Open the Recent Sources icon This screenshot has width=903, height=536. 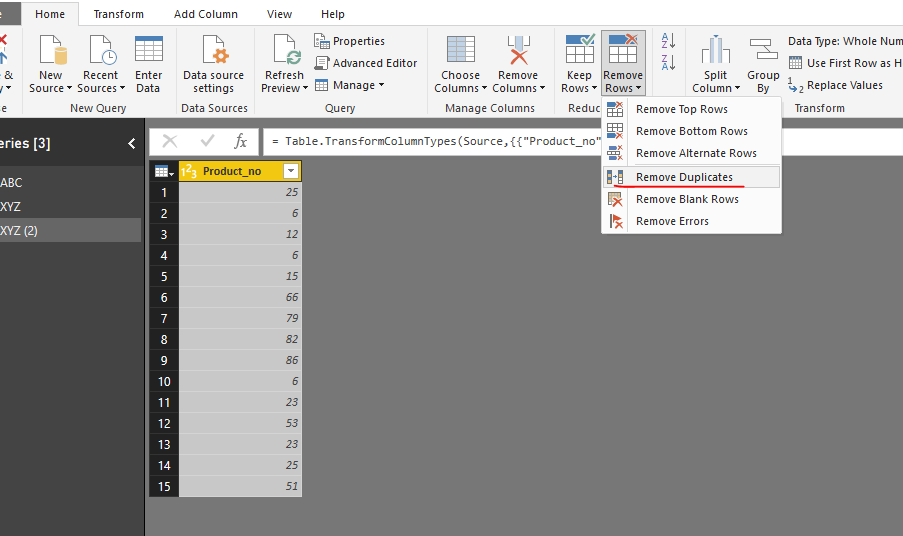(102, 50)
